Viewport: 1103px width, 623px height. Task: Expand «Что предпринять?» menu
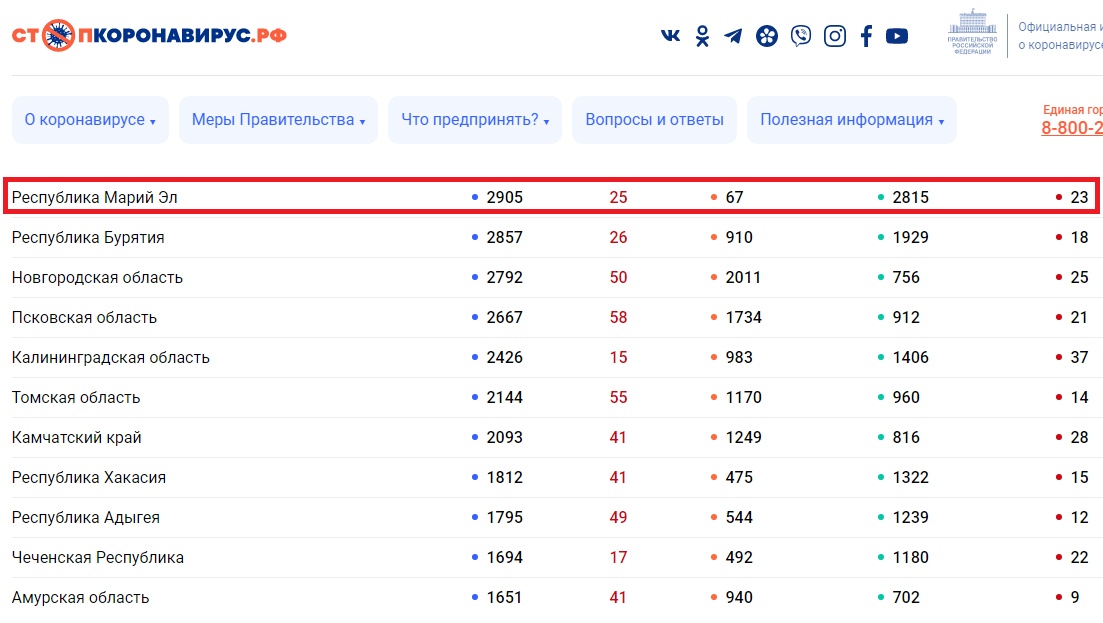pos(475,120)
